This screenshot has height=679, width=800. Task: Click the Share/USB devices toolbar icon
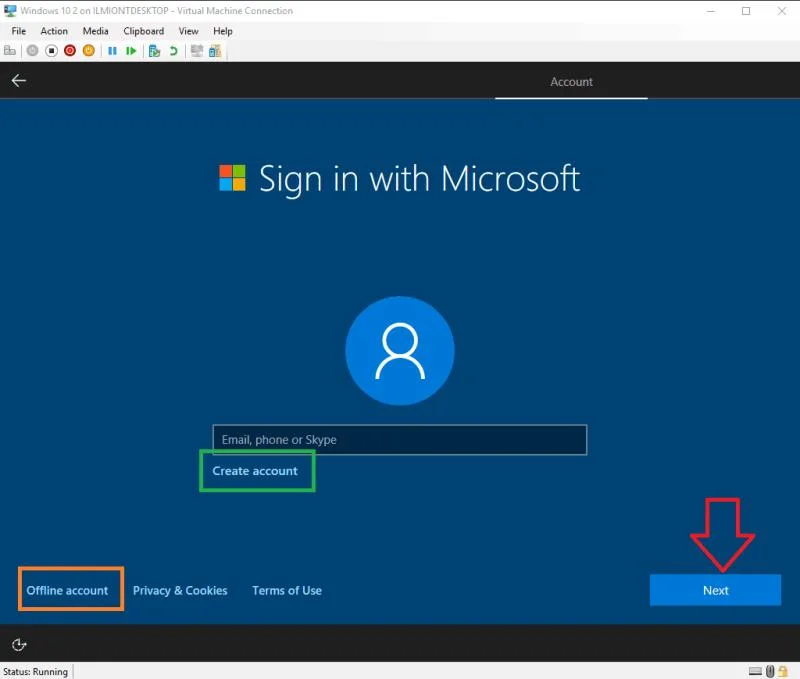[x=215, y=51]
